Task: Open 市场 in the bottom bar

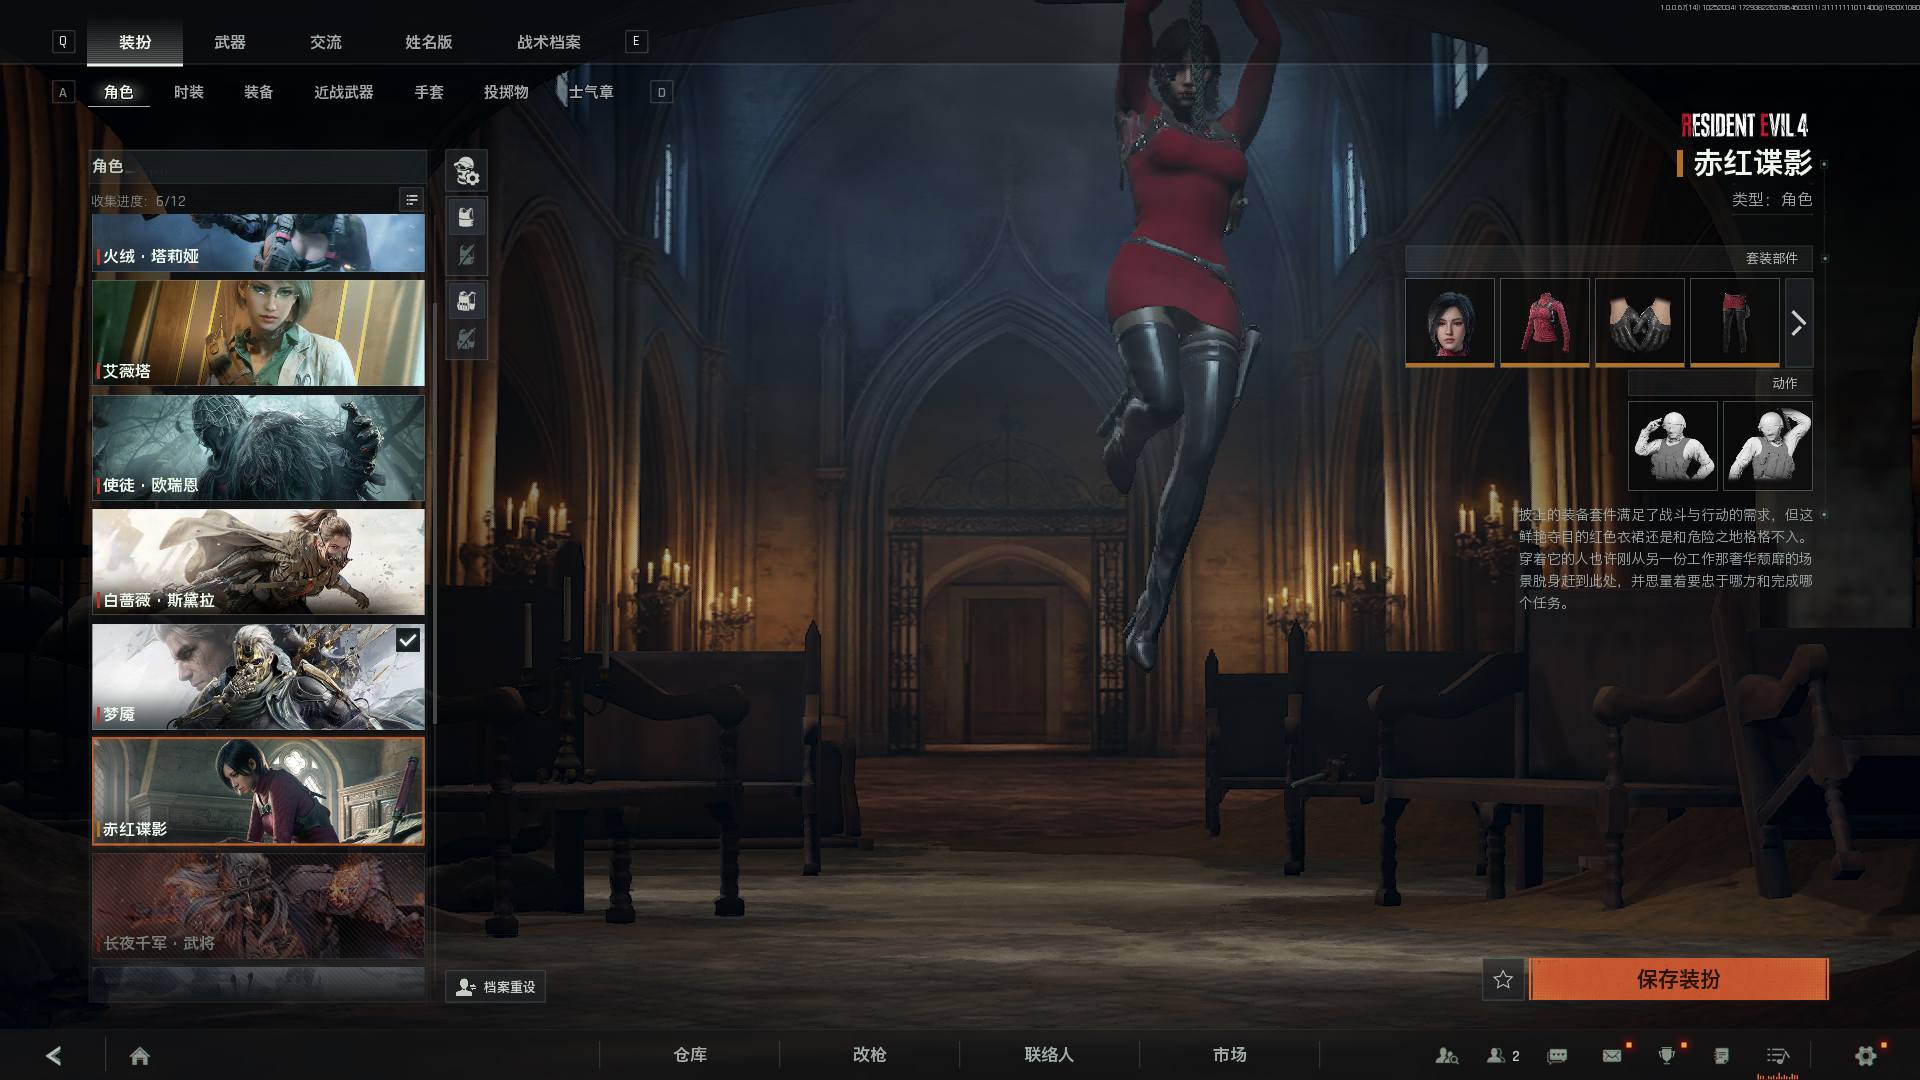Action: click(1229, 1055)
